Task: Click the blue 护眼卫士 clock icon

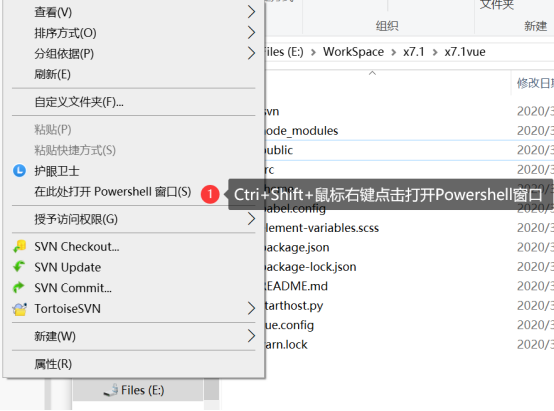Action: (x=19, y=171)
